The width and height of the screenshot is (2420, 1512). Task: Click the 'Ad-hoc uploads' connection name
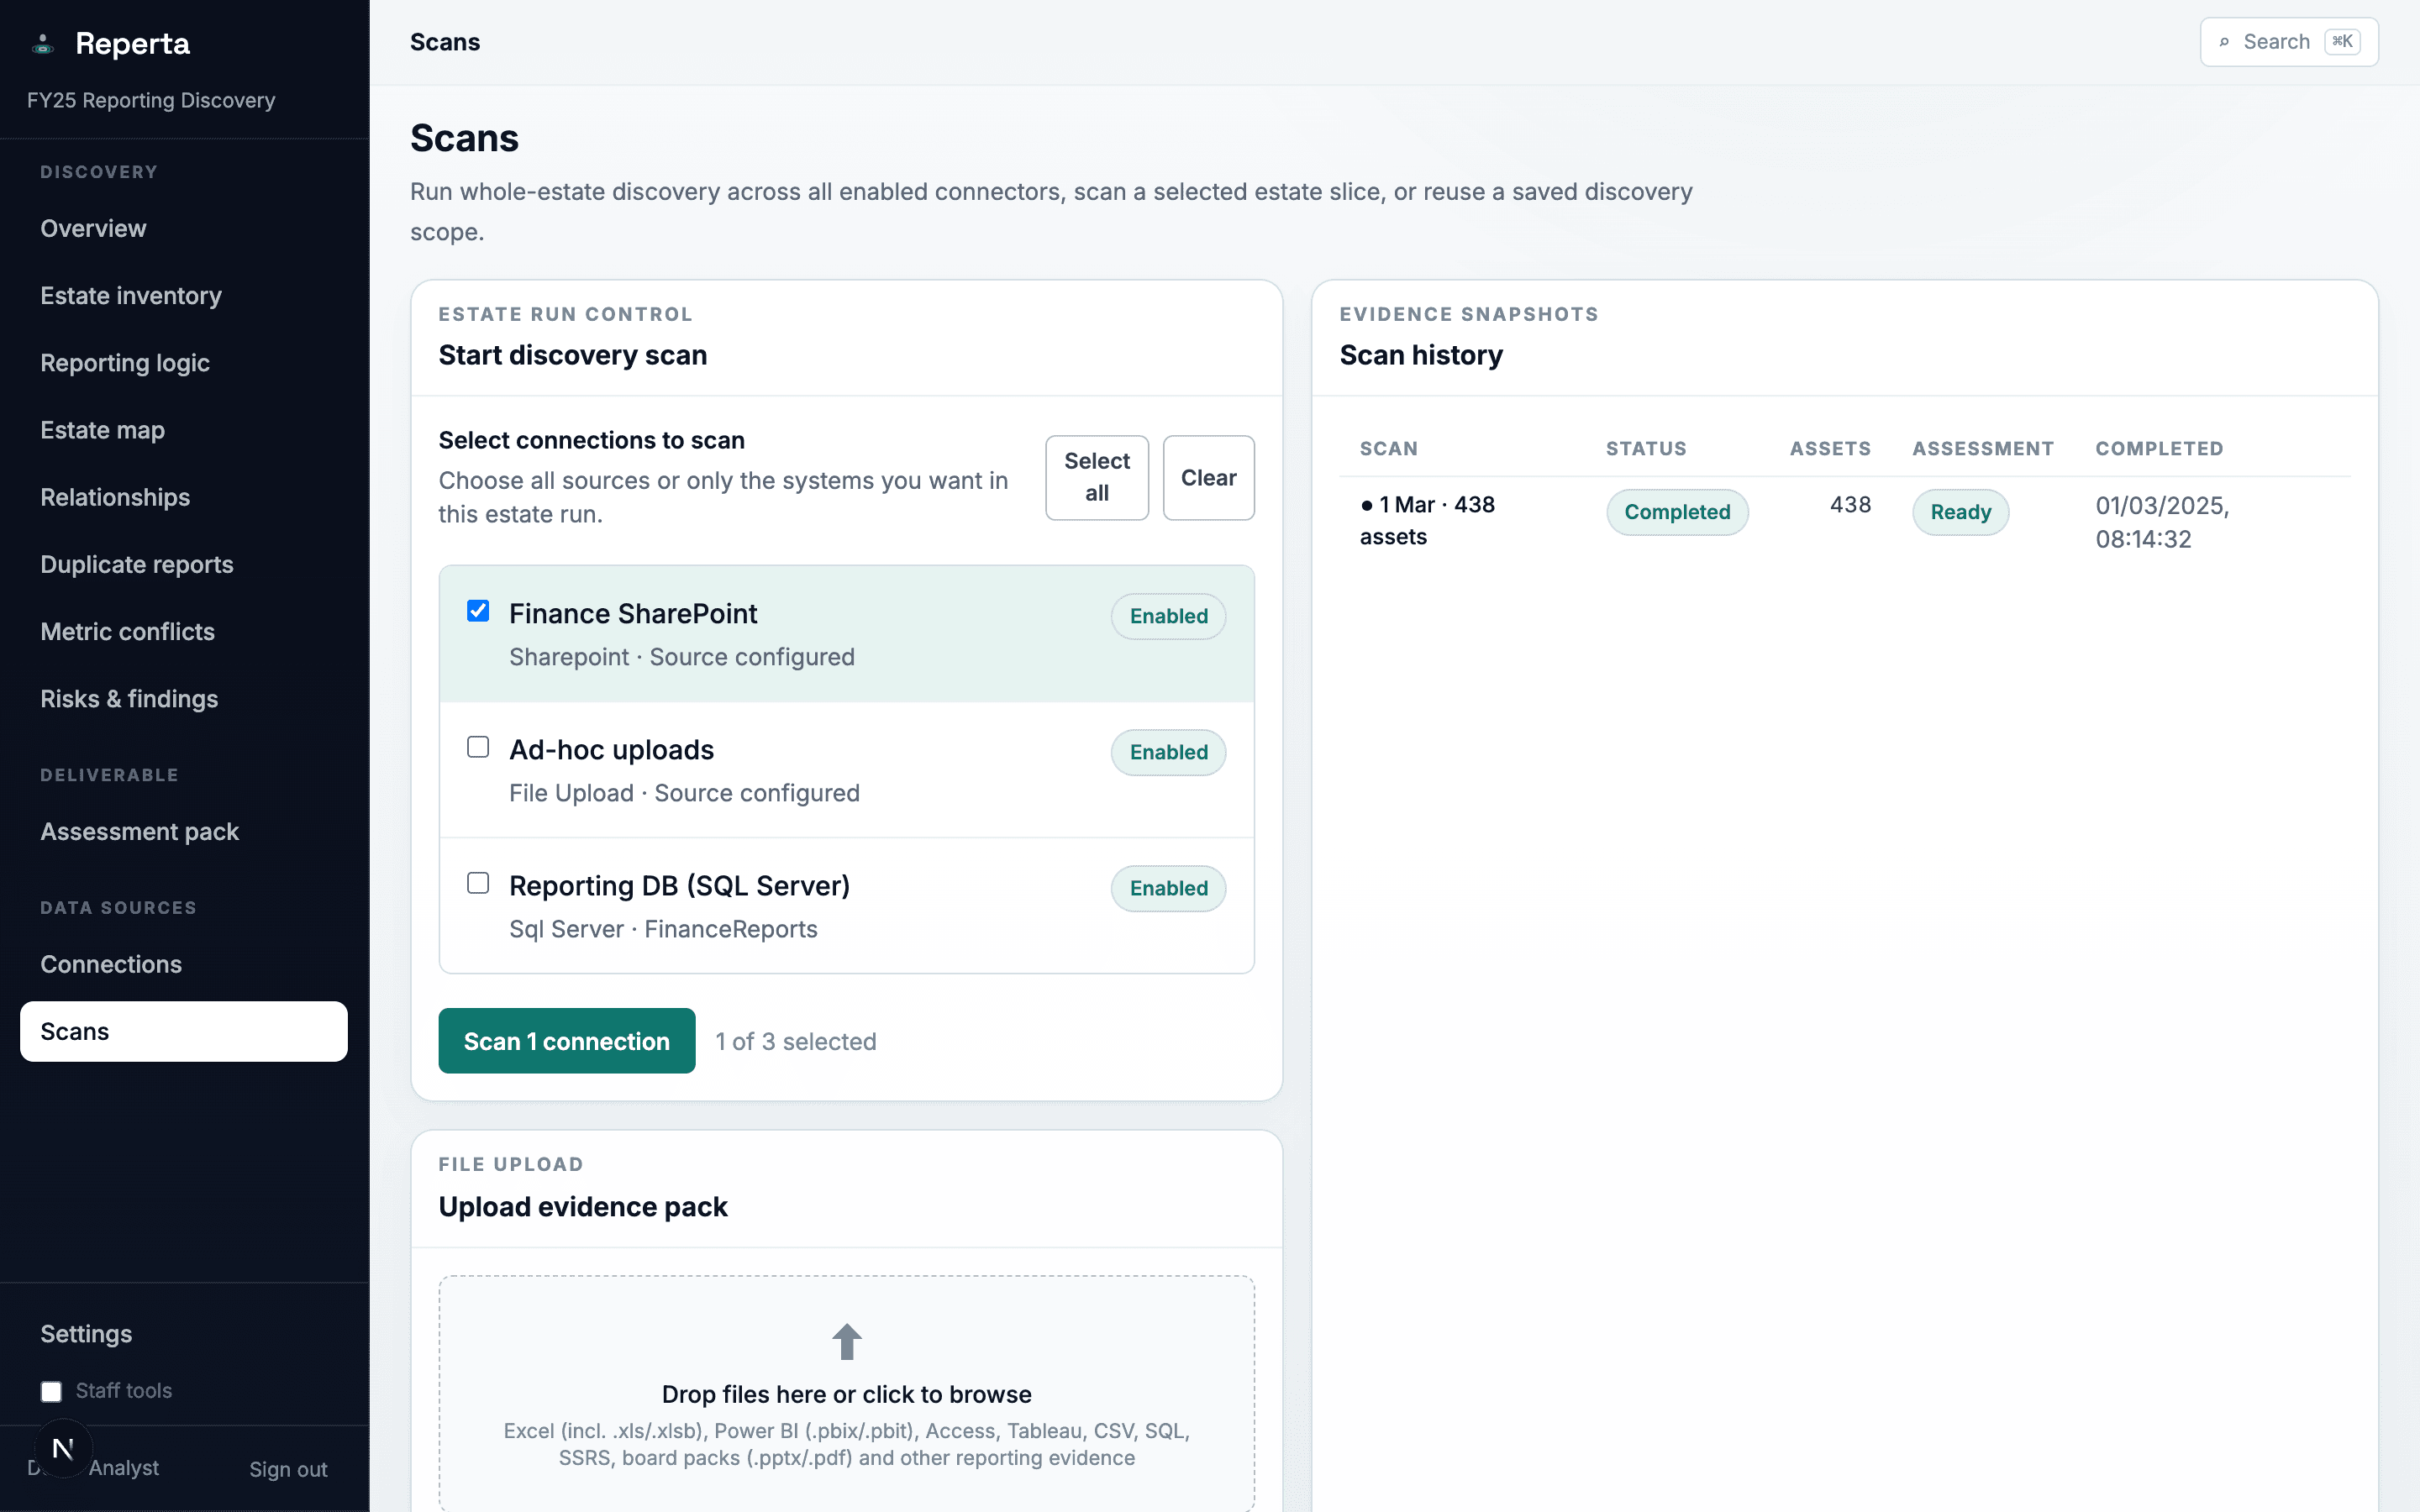[x=611, y=749]
